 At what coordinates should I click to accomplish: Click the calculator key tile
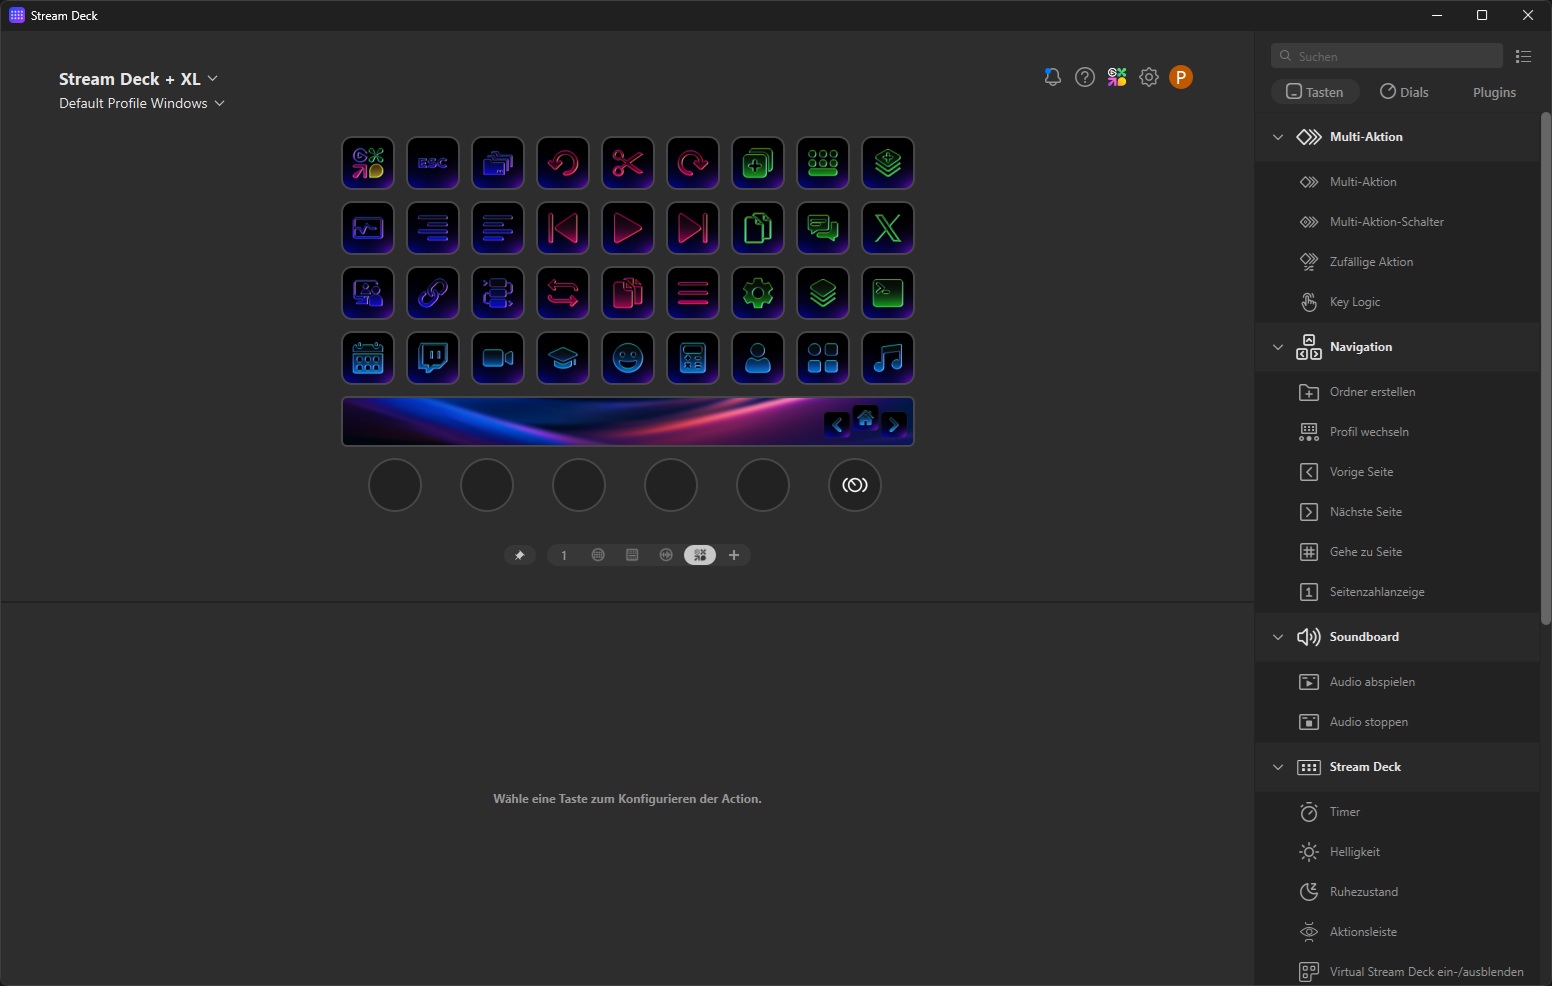(x=692, y=358)
